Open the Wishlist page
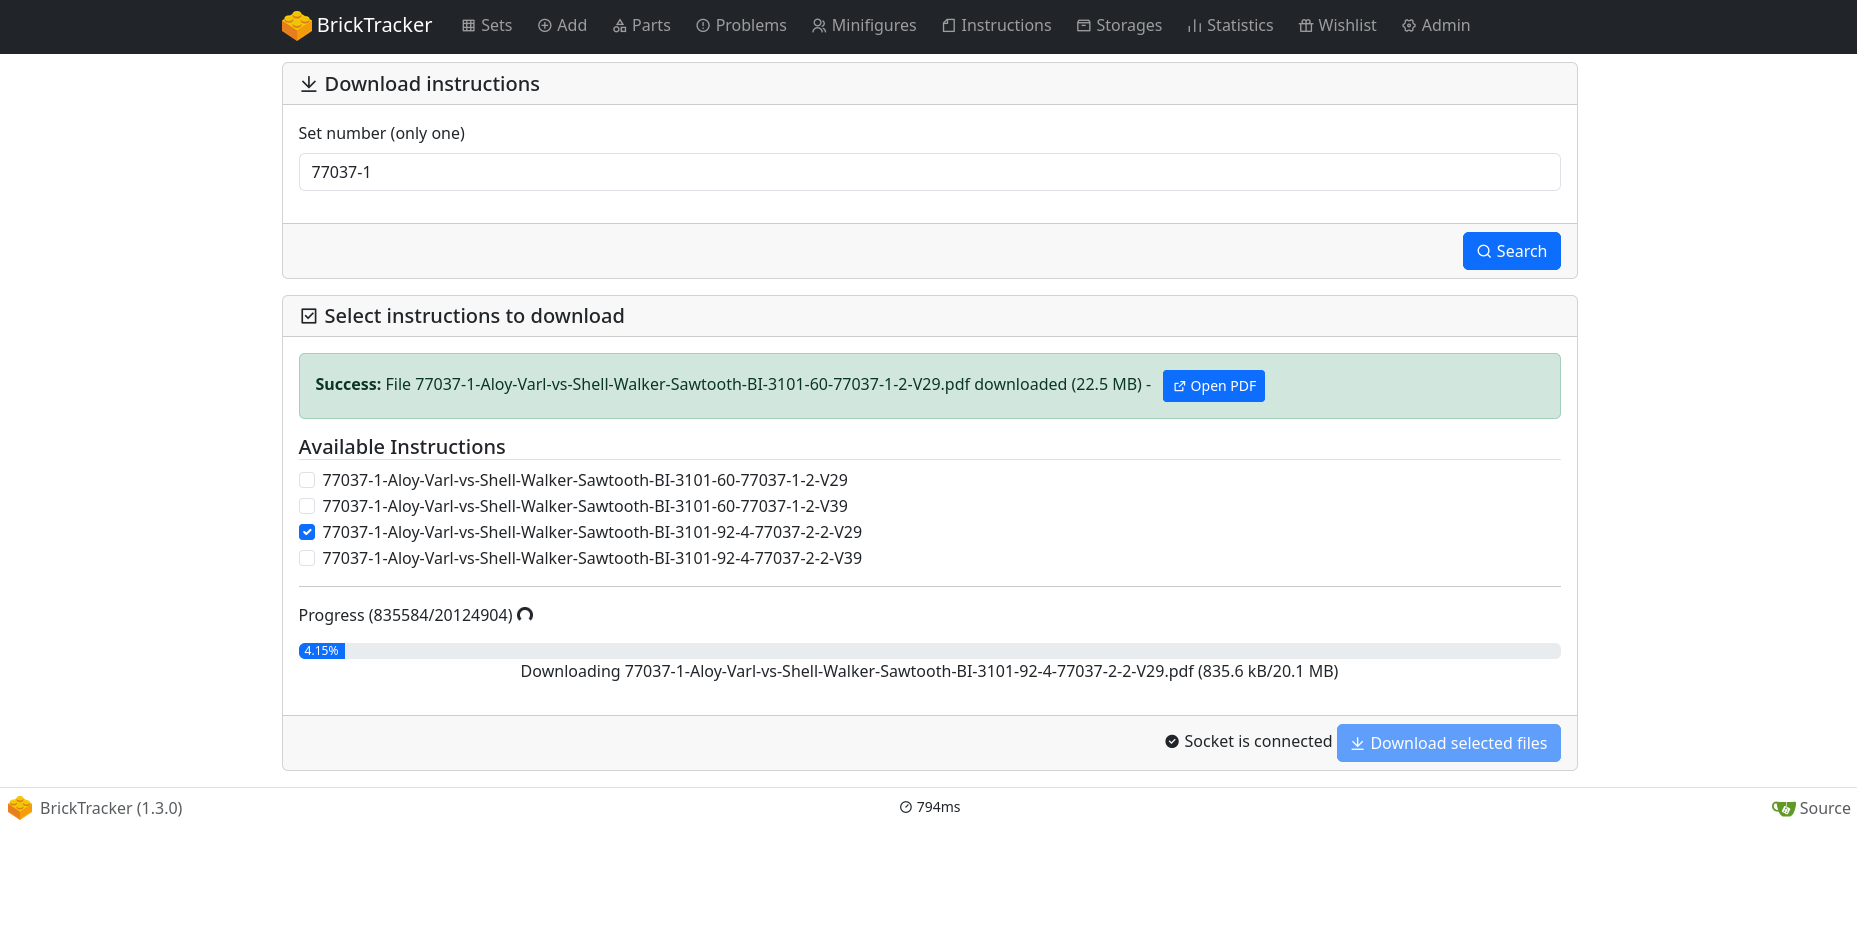 pyautogui.click(x=1337, y=26)
